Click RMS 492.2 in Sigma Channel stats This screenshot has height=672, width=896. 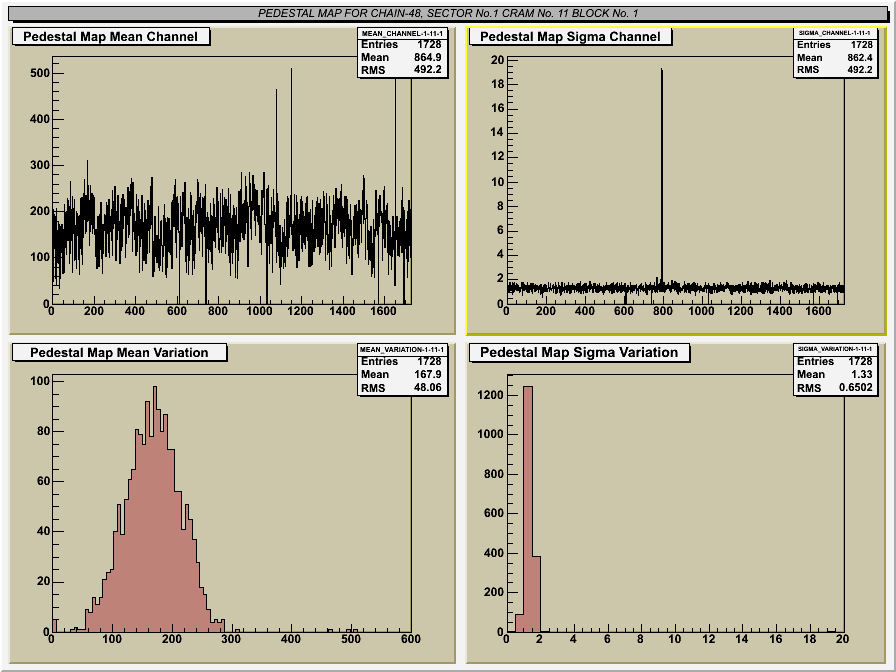pos(835,70)
